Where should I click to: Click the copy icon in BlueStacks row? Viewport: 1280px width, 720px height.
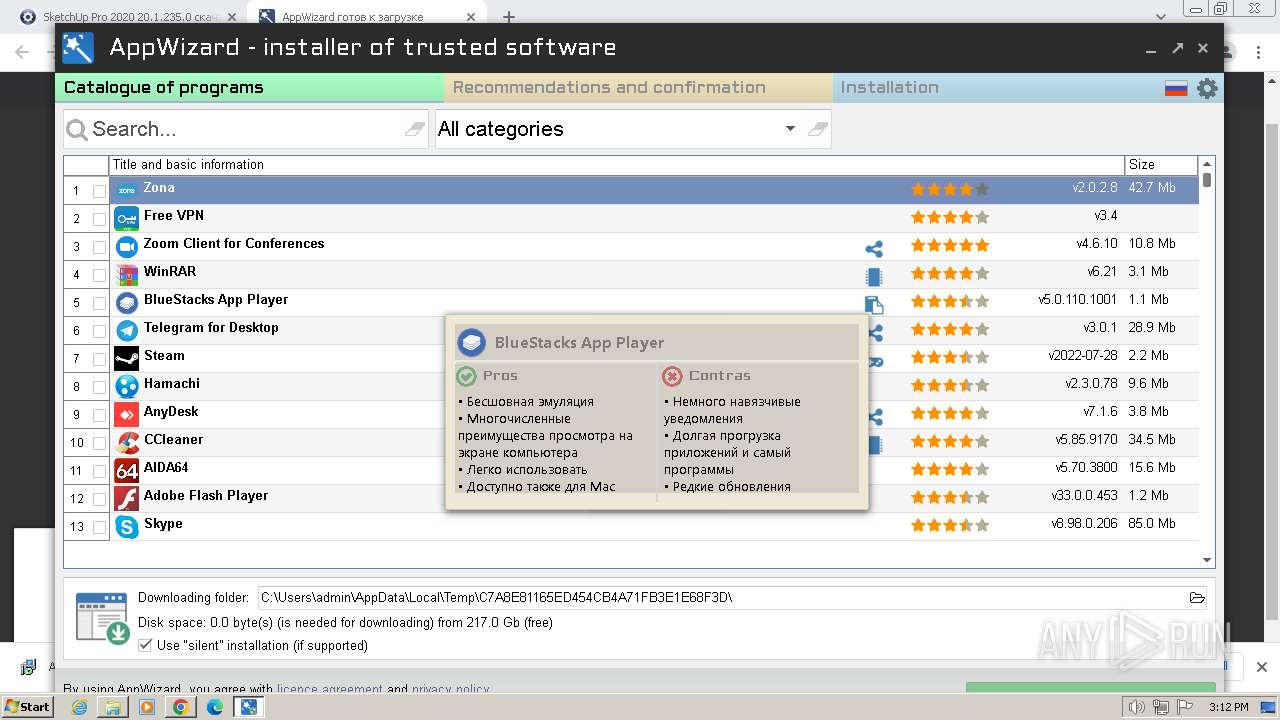coord(874,305)
